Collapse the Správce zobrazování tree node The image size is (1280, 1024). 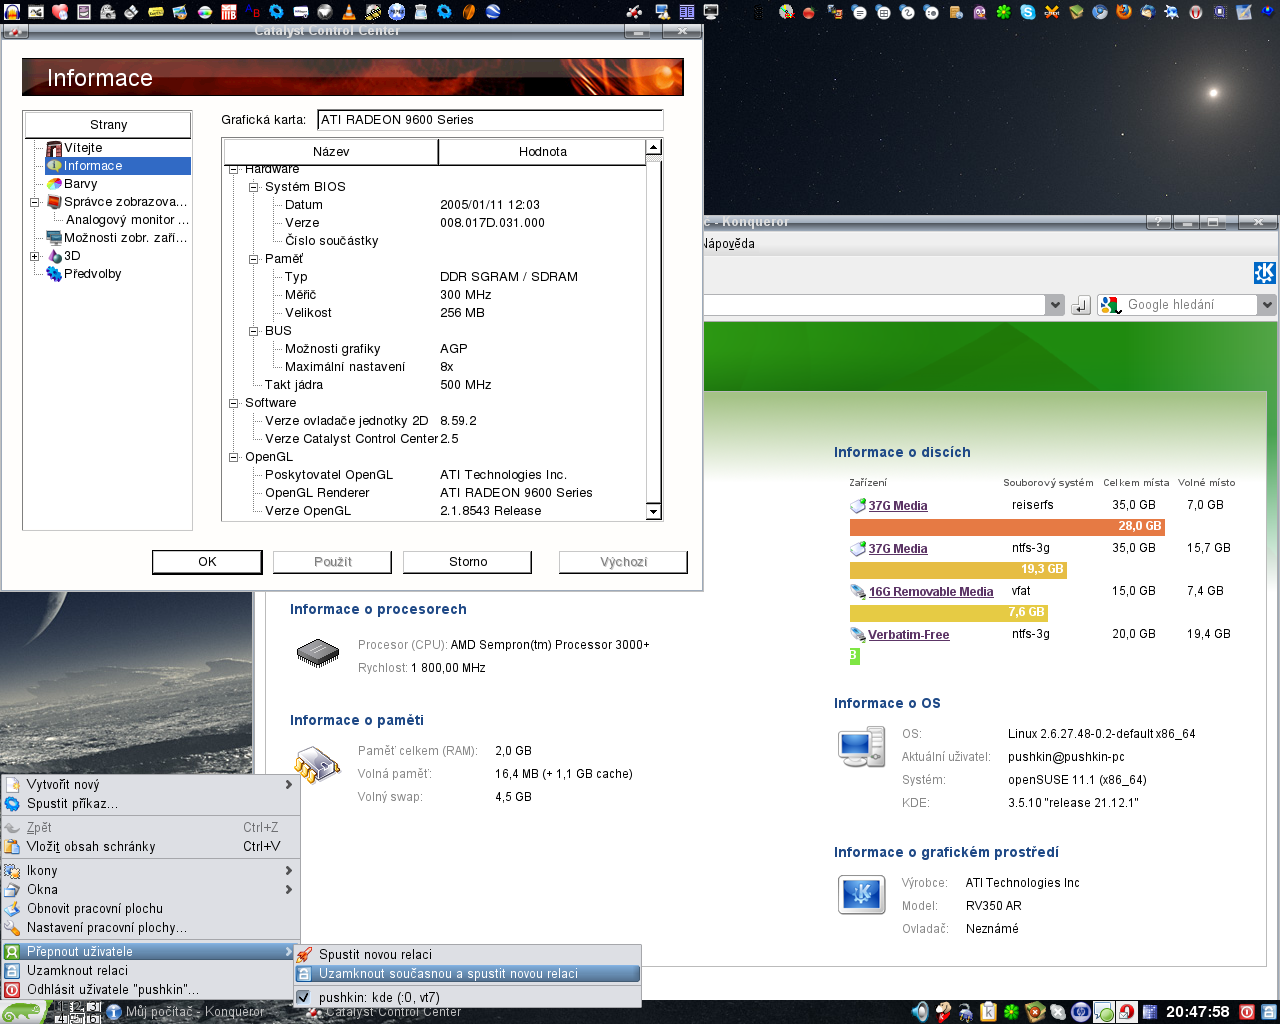[35, 202]
